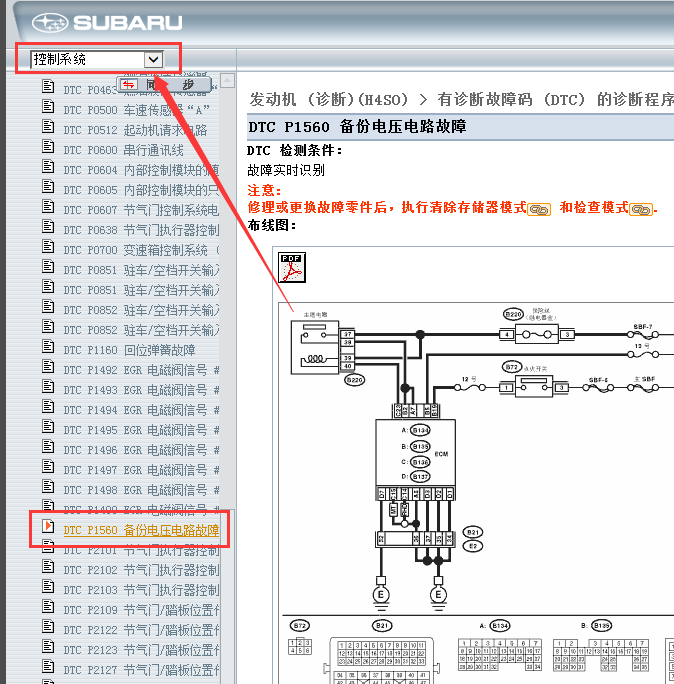The image size is (674, 684).
Task: Click link icon after 清除存储器模式
Action: [539, 210]
